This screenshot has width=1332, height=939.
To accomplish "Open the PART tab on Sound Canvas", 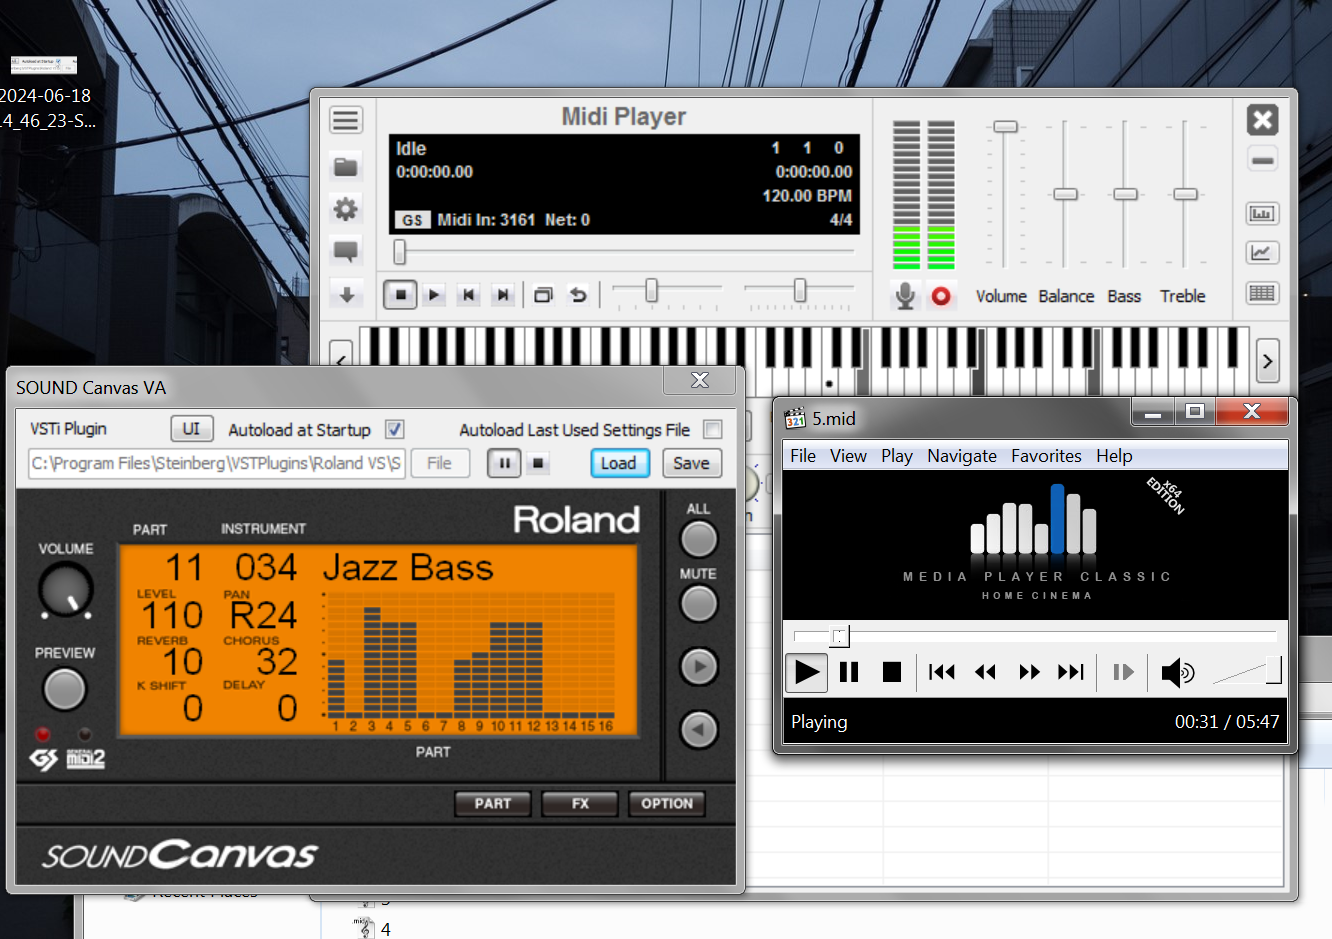I will pos(493,803).
